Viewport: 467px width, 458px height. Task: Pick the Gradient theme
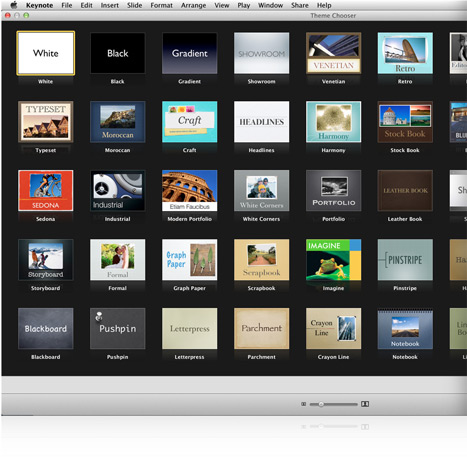190,53
